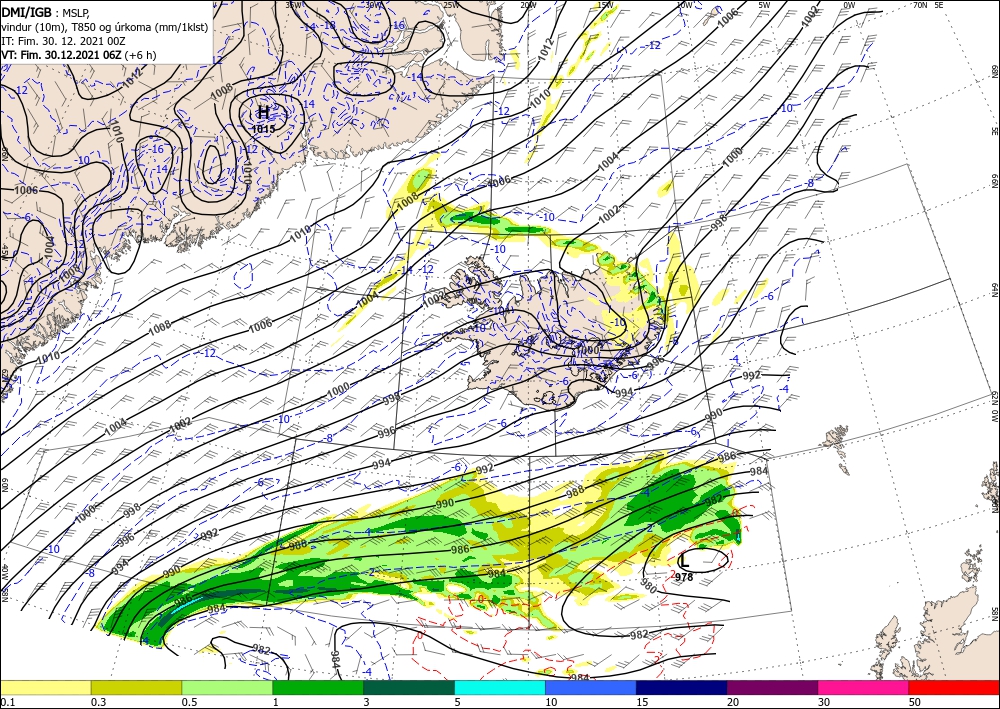Click the legend scale value 3
1000x709 pixels.
coord(367,702)
